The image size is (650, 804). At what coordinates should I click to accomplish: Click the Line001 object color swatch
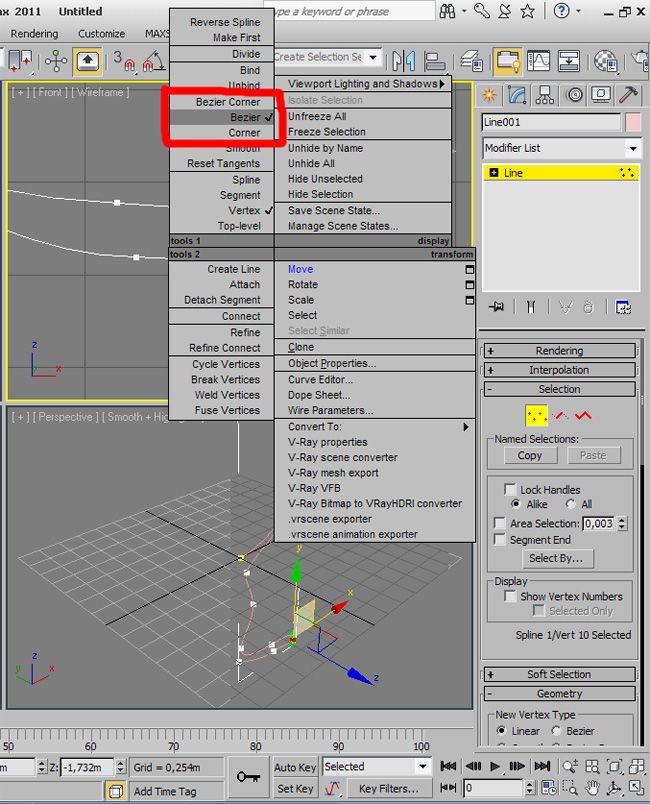633,122
